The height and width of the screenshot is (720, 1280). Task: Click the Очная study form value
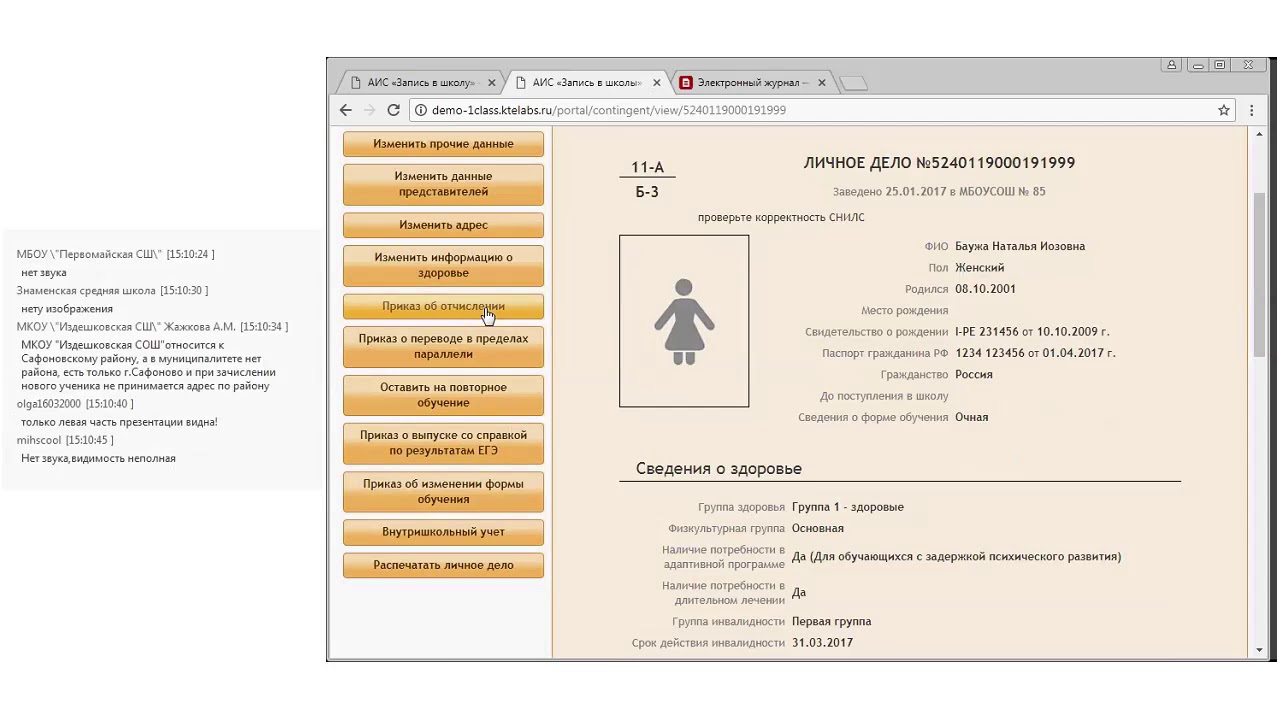971,418
